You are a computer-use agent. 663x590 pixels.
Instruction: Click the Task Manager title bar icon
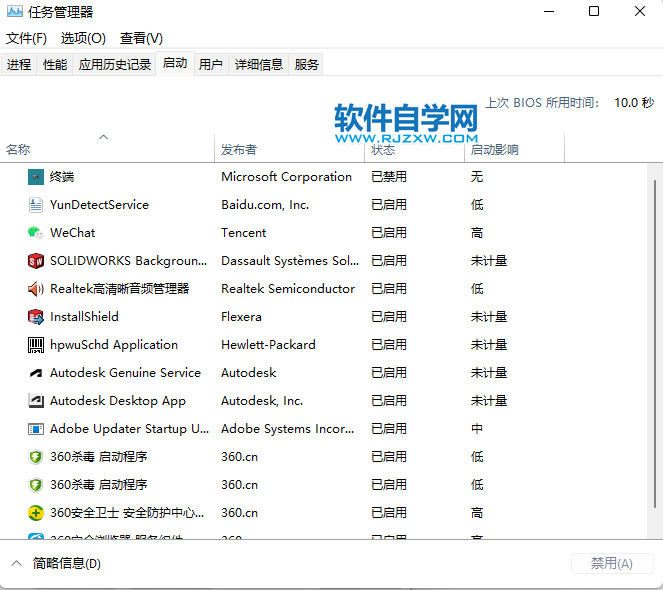tap(15, 12)
